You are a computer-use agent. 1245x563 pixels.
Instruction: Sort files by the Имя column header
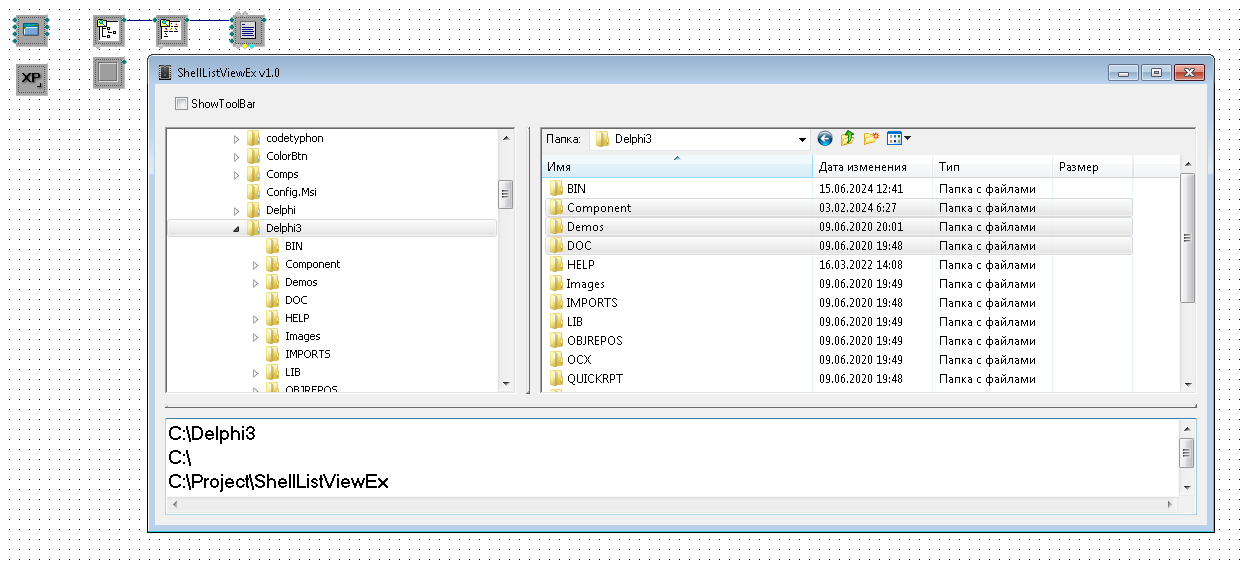(x=678, y=168)
